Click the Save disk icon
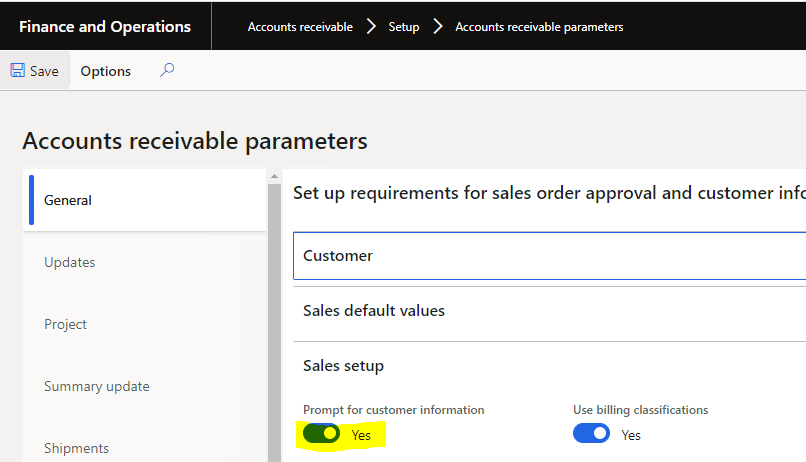806x462 pixels. 18,71
